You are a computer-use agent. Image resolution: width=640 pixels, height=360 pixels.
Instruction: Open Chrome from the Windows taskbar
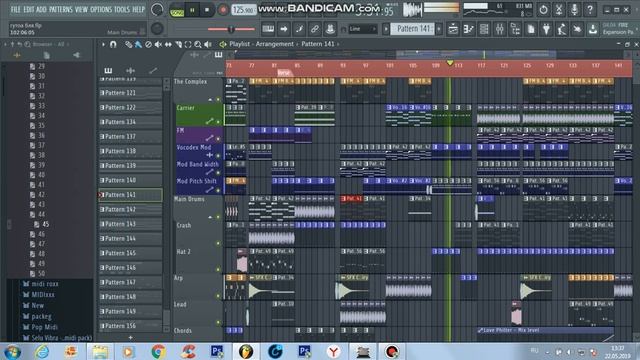158,351
